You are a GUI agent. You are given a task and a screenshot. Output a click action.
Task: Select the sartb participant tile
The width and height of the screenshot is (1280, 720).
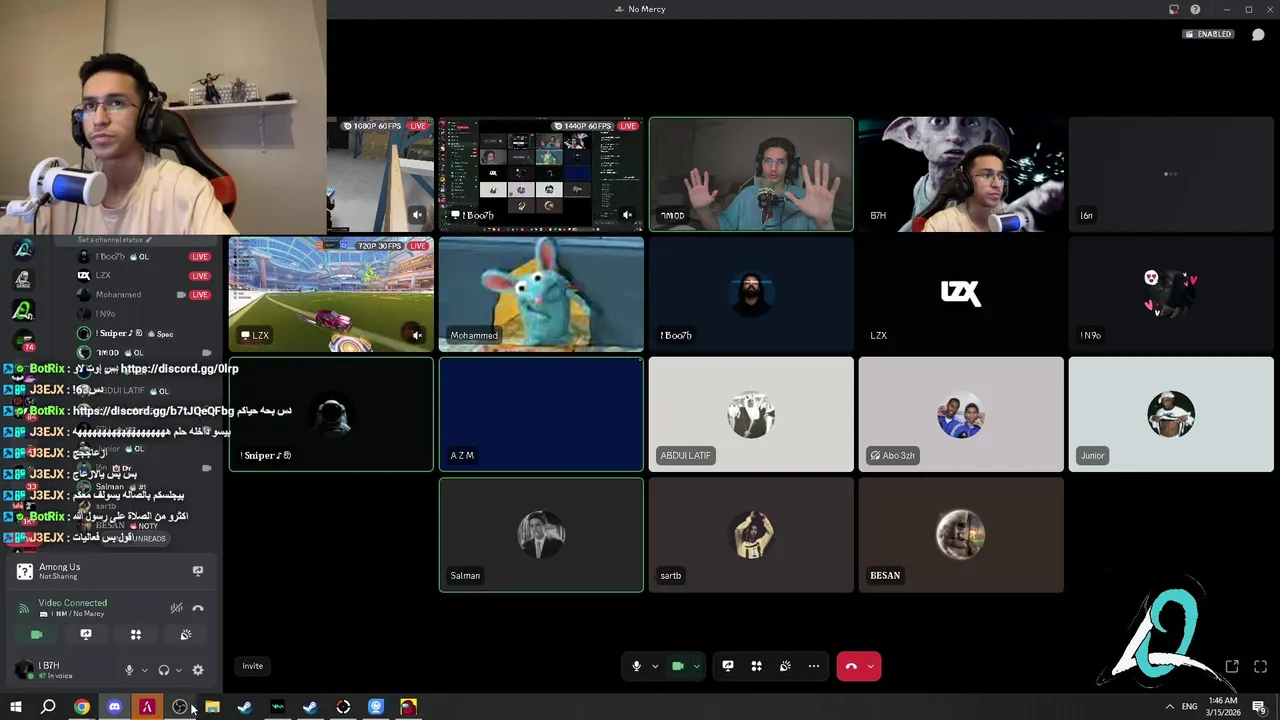point(751,535)
